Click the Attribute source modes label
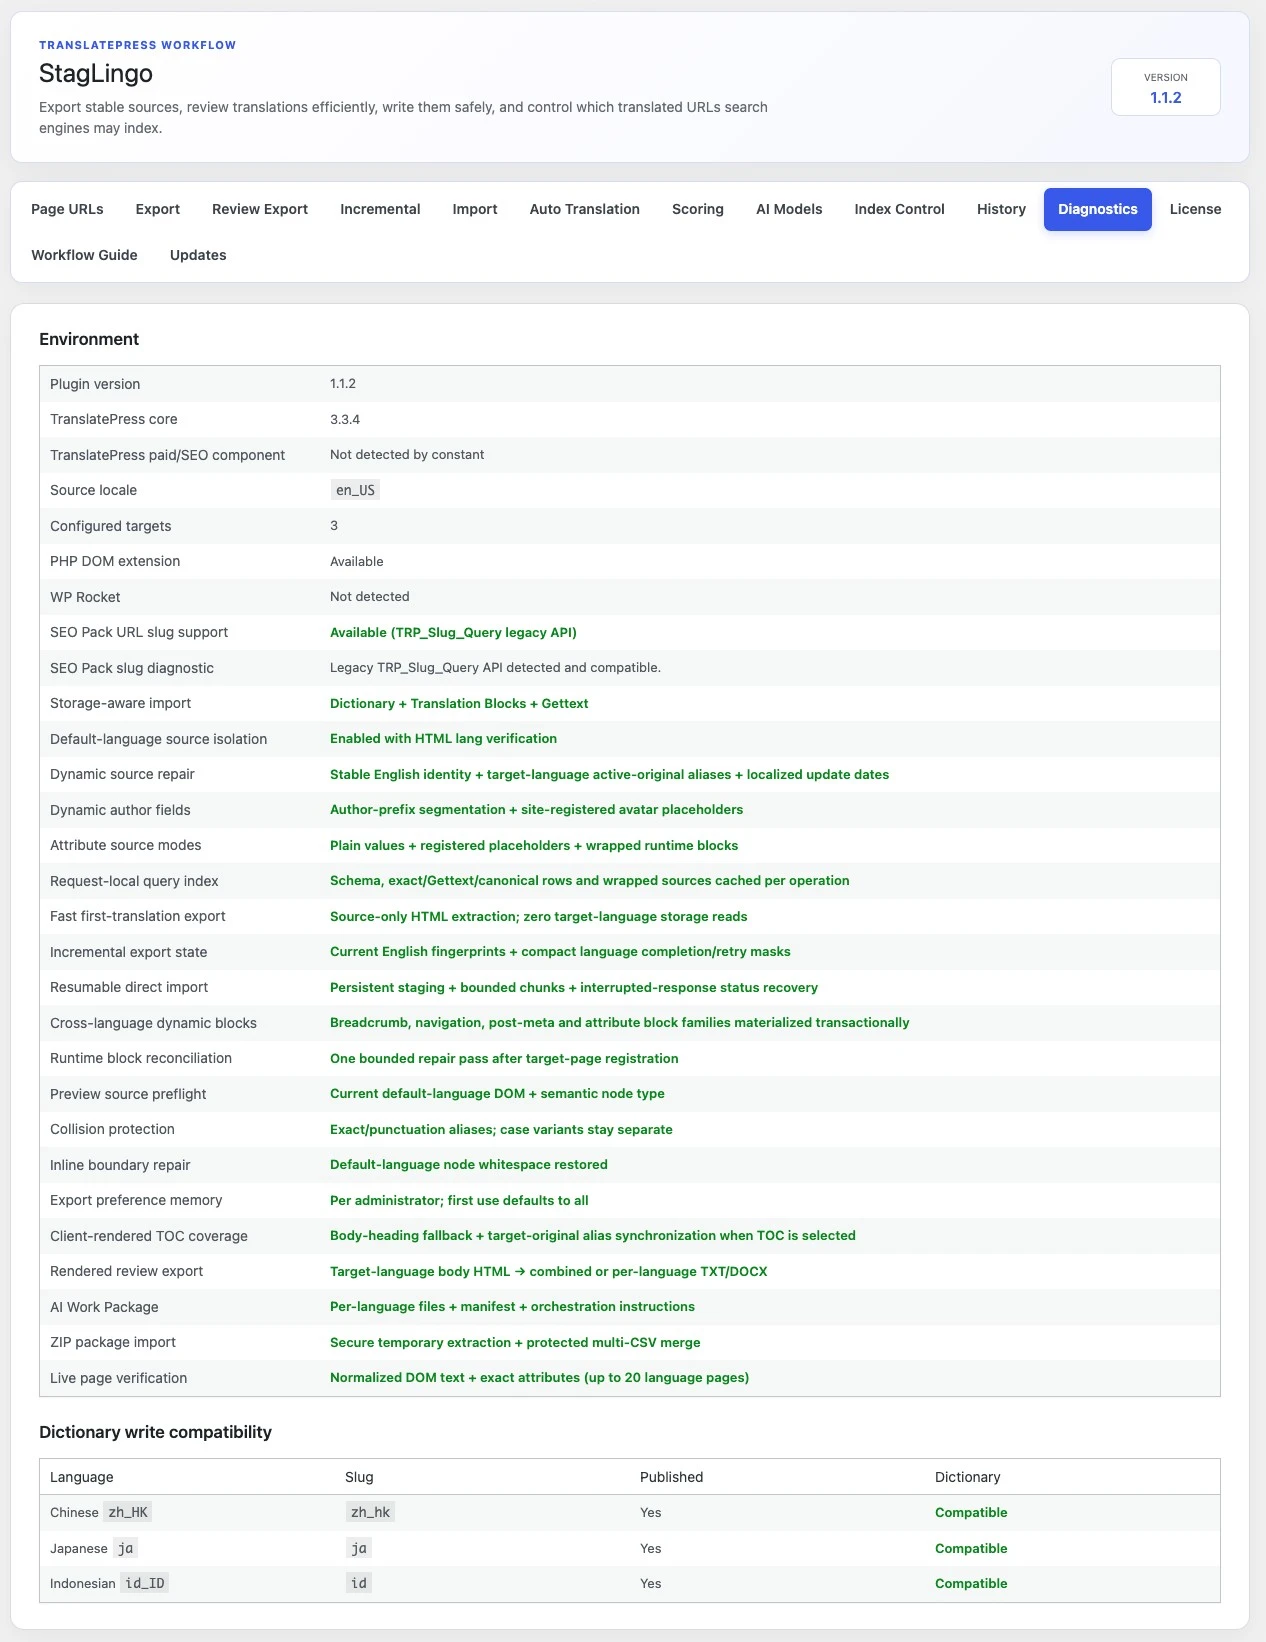 pyautogui.click(x=125, y=845)
